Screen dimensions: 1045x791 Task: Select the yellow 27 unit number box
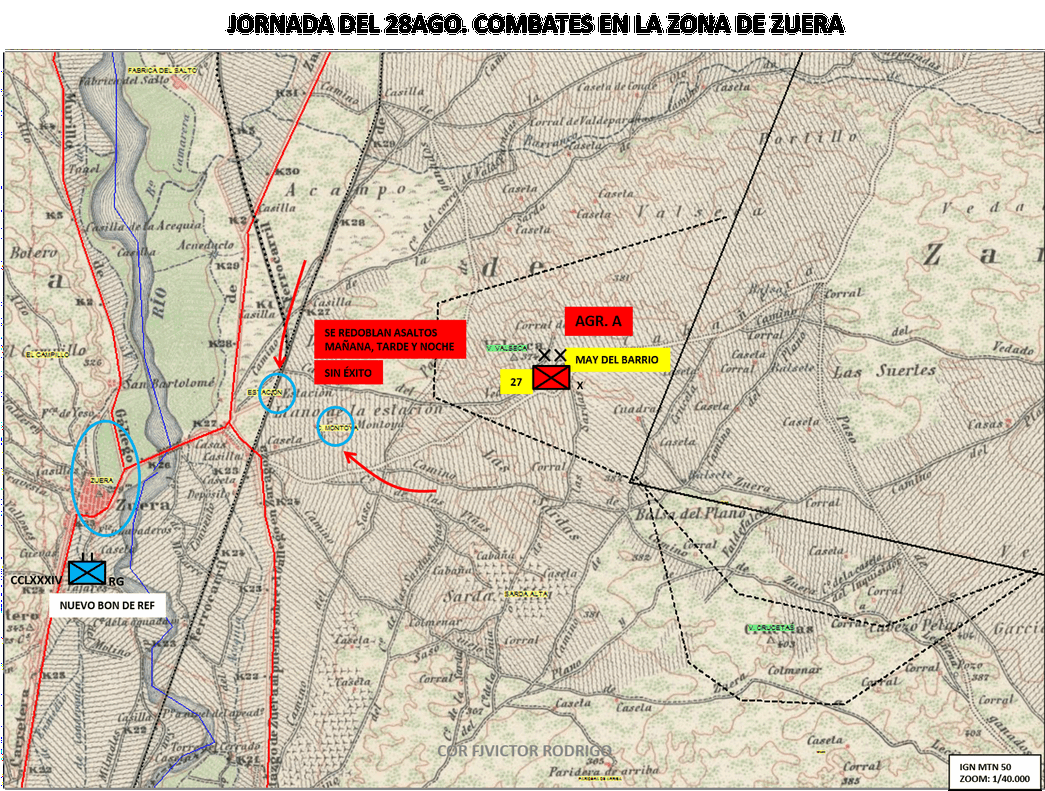(x=517, y=382)
